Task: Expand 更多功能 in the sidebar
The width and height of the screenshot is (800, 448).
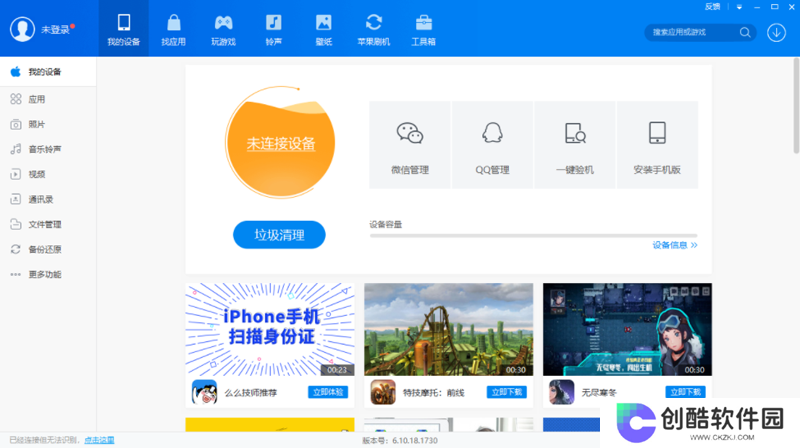Action: pos(48,274)
